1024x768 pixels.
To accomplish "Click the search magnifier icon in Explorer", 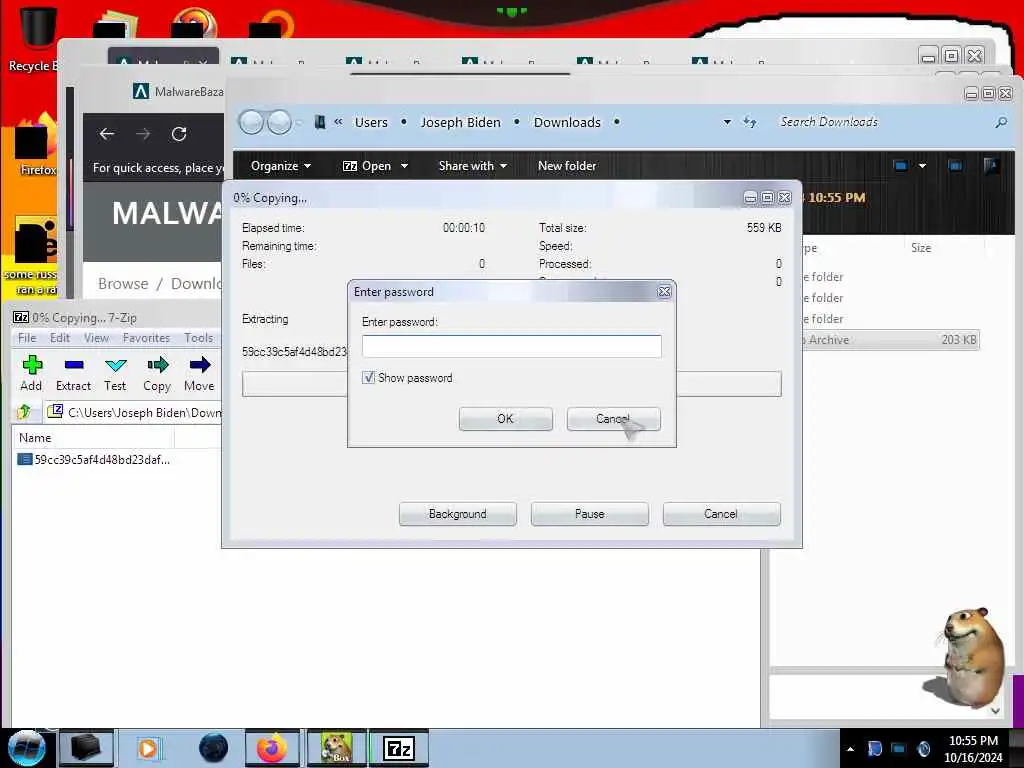I will [x=1001, y=122].
